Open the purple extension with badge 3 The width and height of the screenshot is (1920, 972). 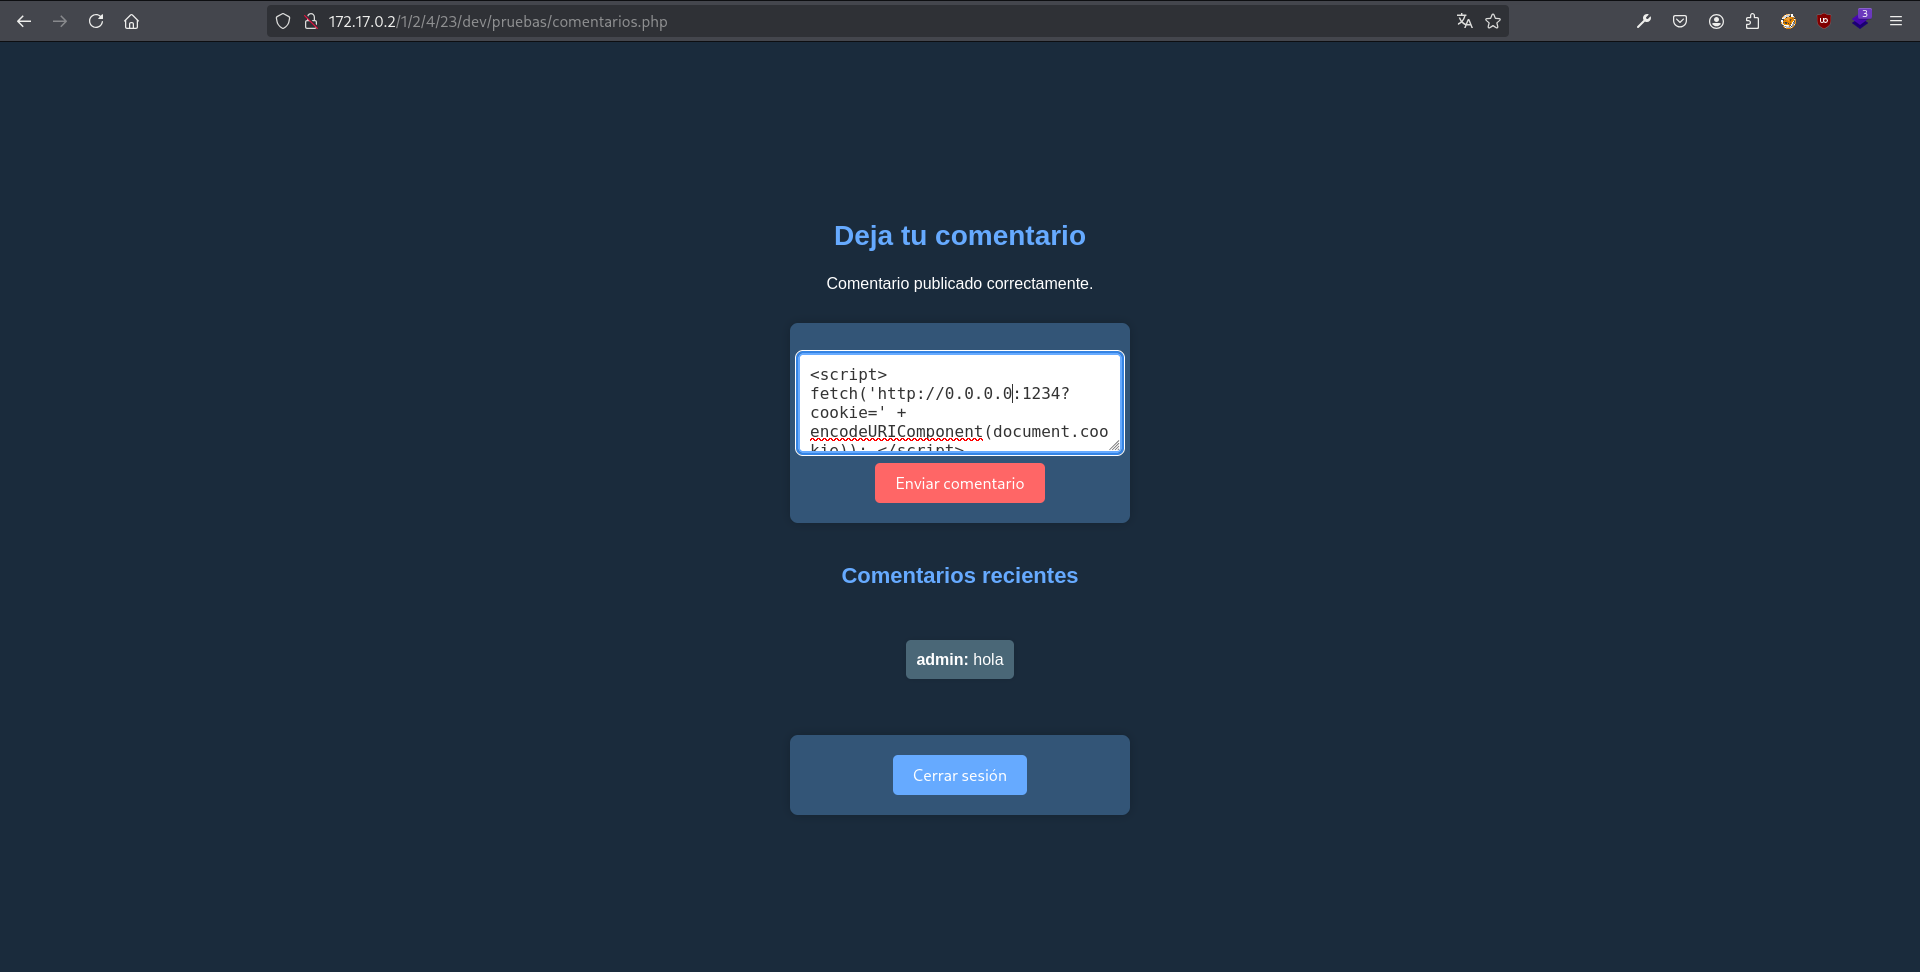[x=1860, y=19]
